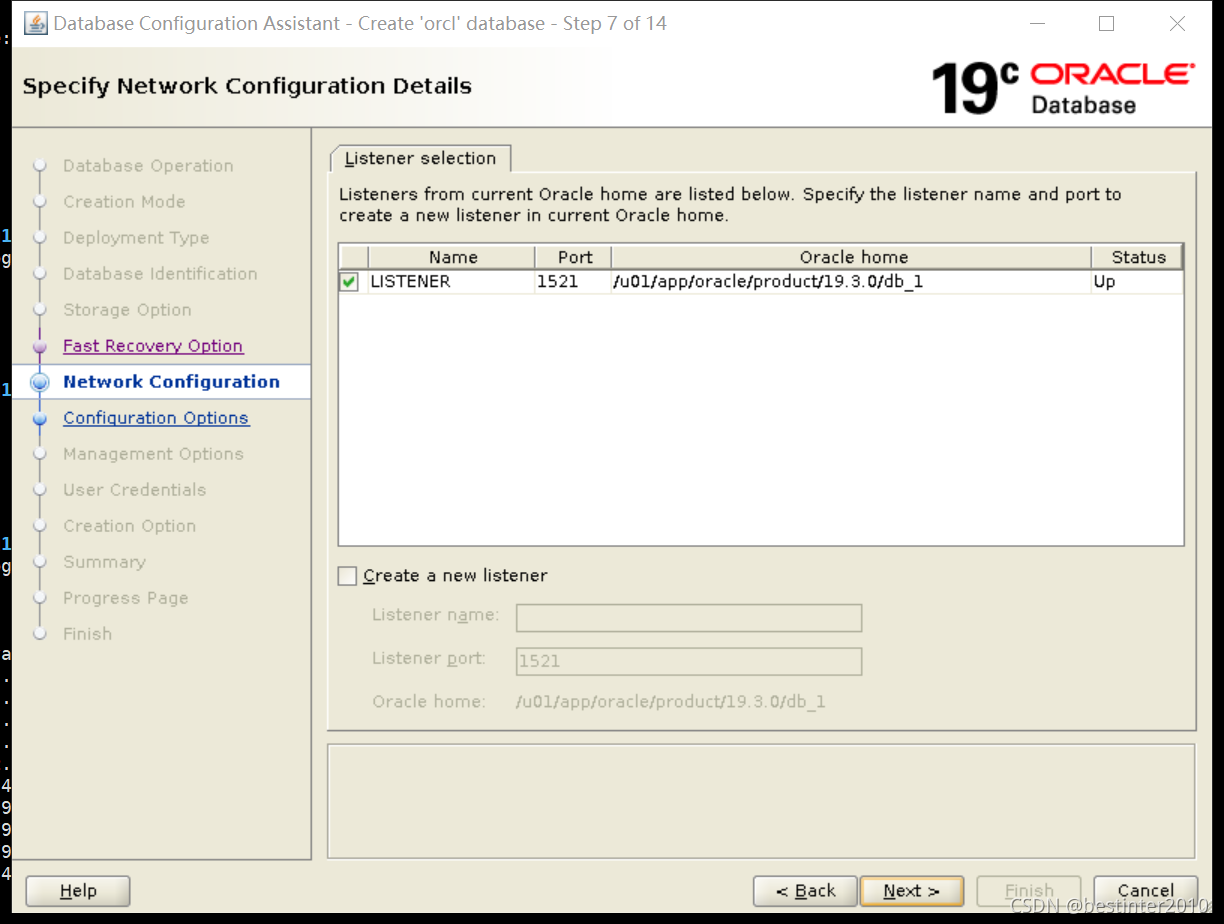Screen dimensions: 1224x924
Task: Click the Summary step
Action: coord(104,562)
